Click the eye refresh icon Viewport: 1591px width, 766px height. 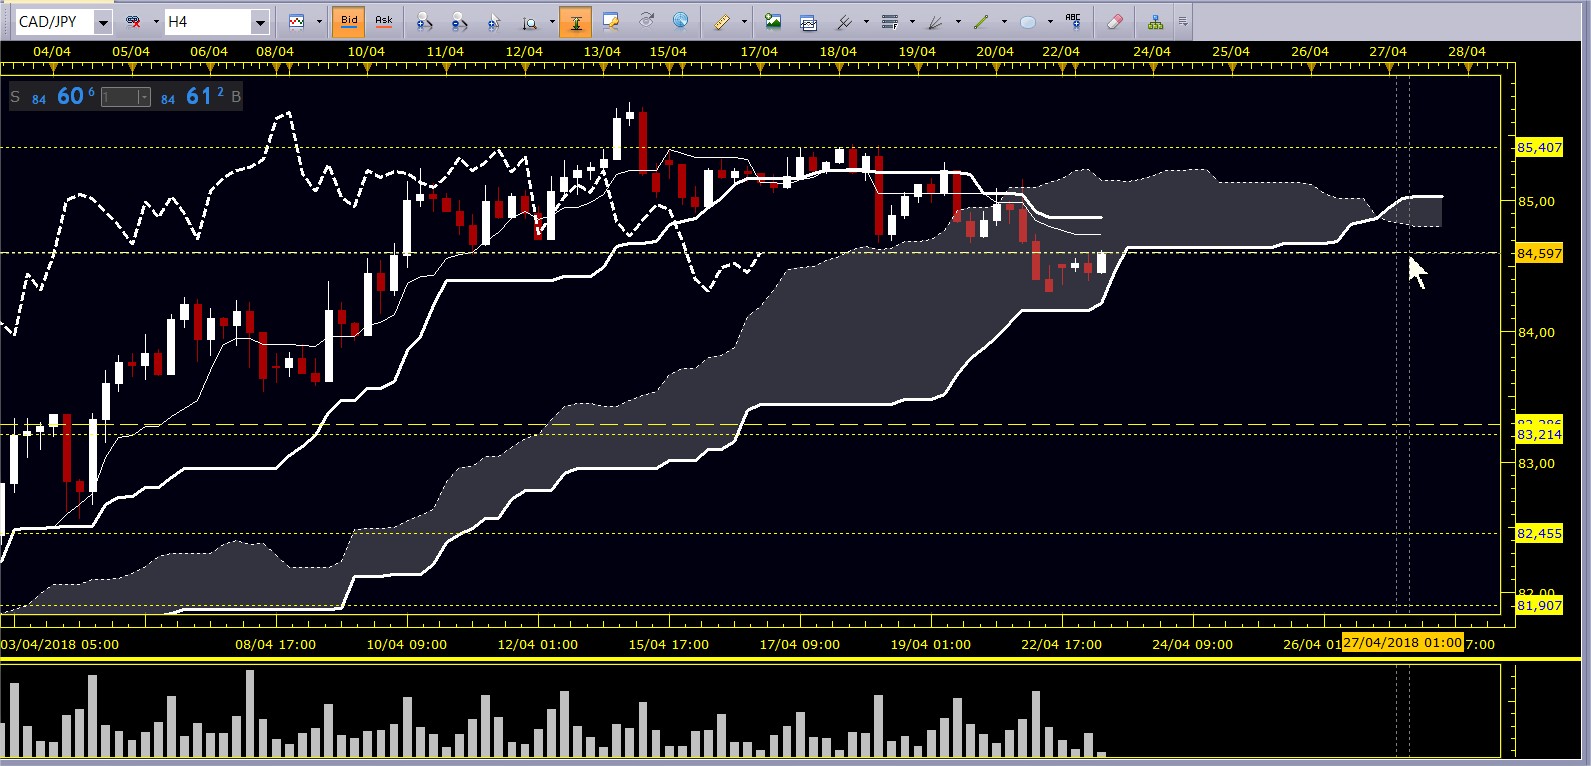(x=646, y=20)
